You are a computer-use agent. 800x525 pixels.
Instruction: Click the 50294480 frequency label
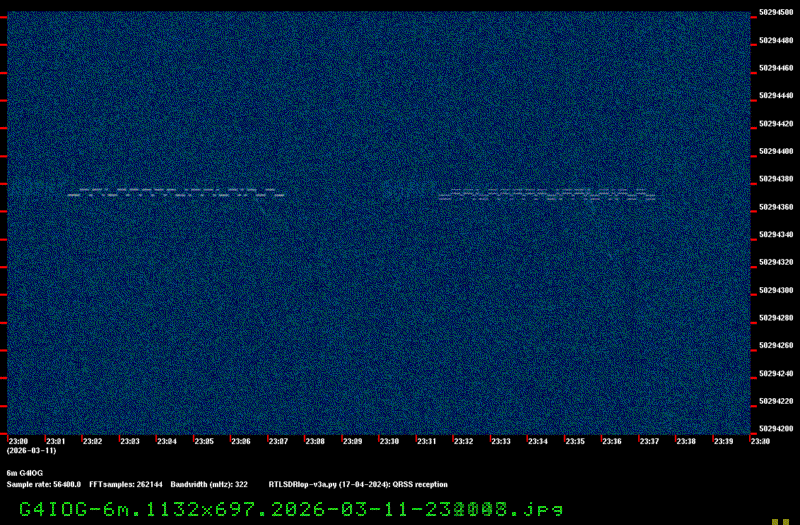(776, 40)
